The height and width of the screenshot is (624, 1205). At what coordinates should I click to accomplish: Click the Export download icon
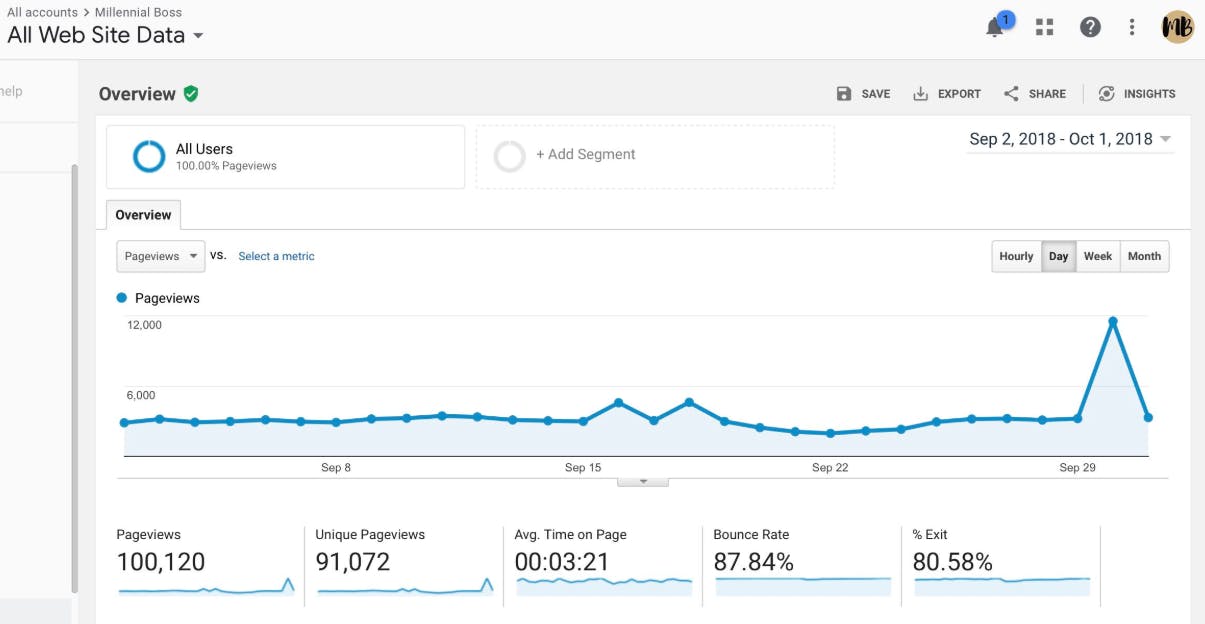tap(921, 94)
